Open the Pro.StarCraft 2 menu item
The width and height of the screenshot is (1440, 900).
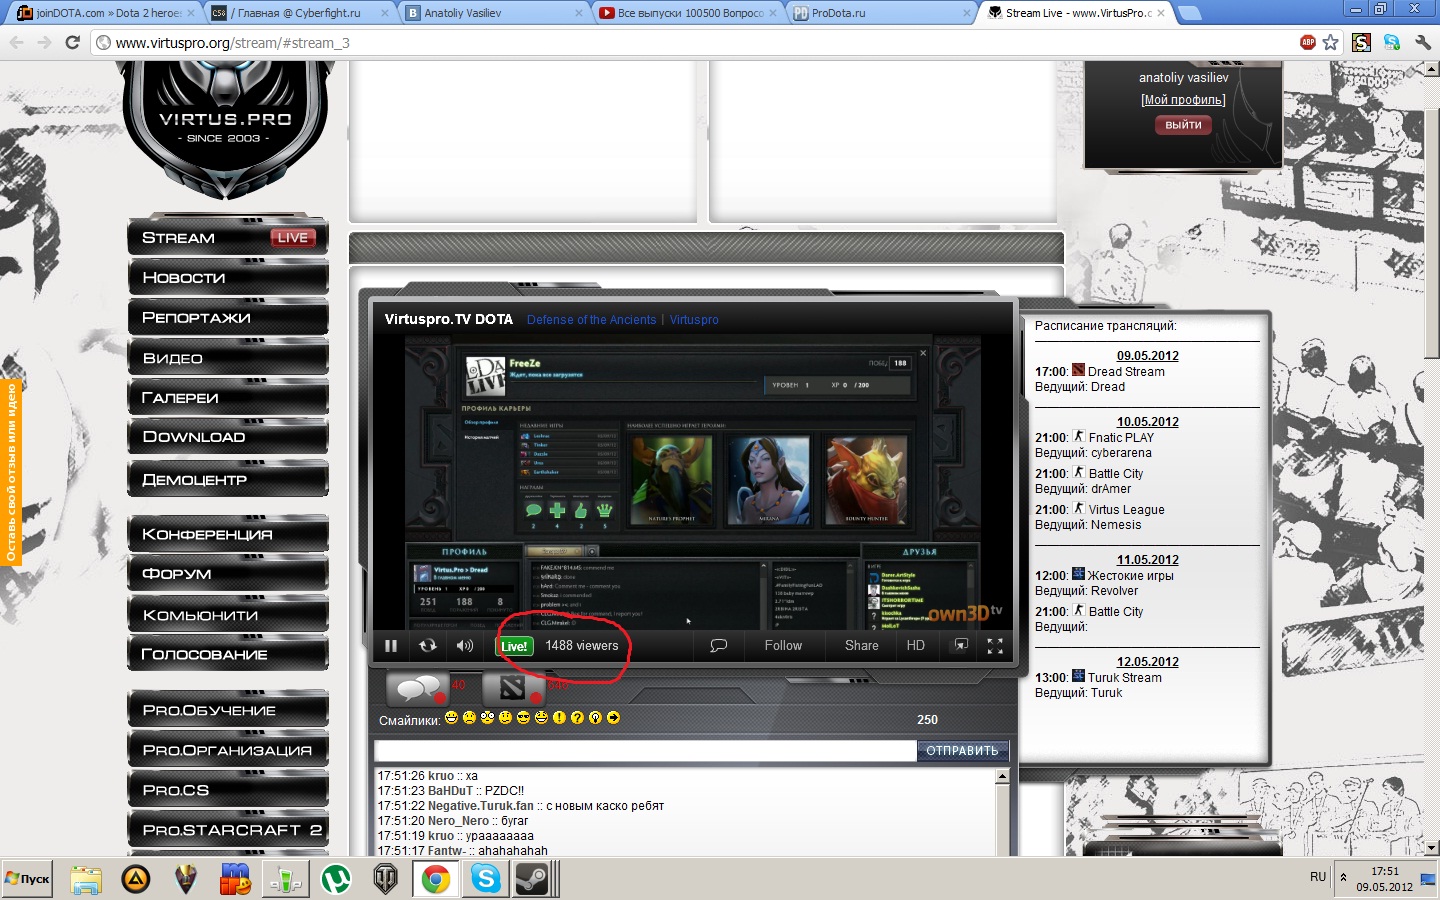click(228, 830)
